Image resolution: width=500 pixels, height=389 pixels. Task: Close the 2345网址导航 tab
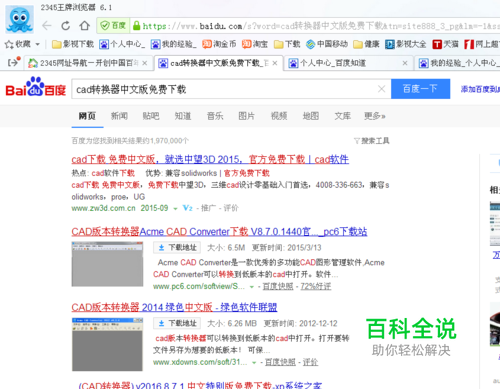(145, 63)
